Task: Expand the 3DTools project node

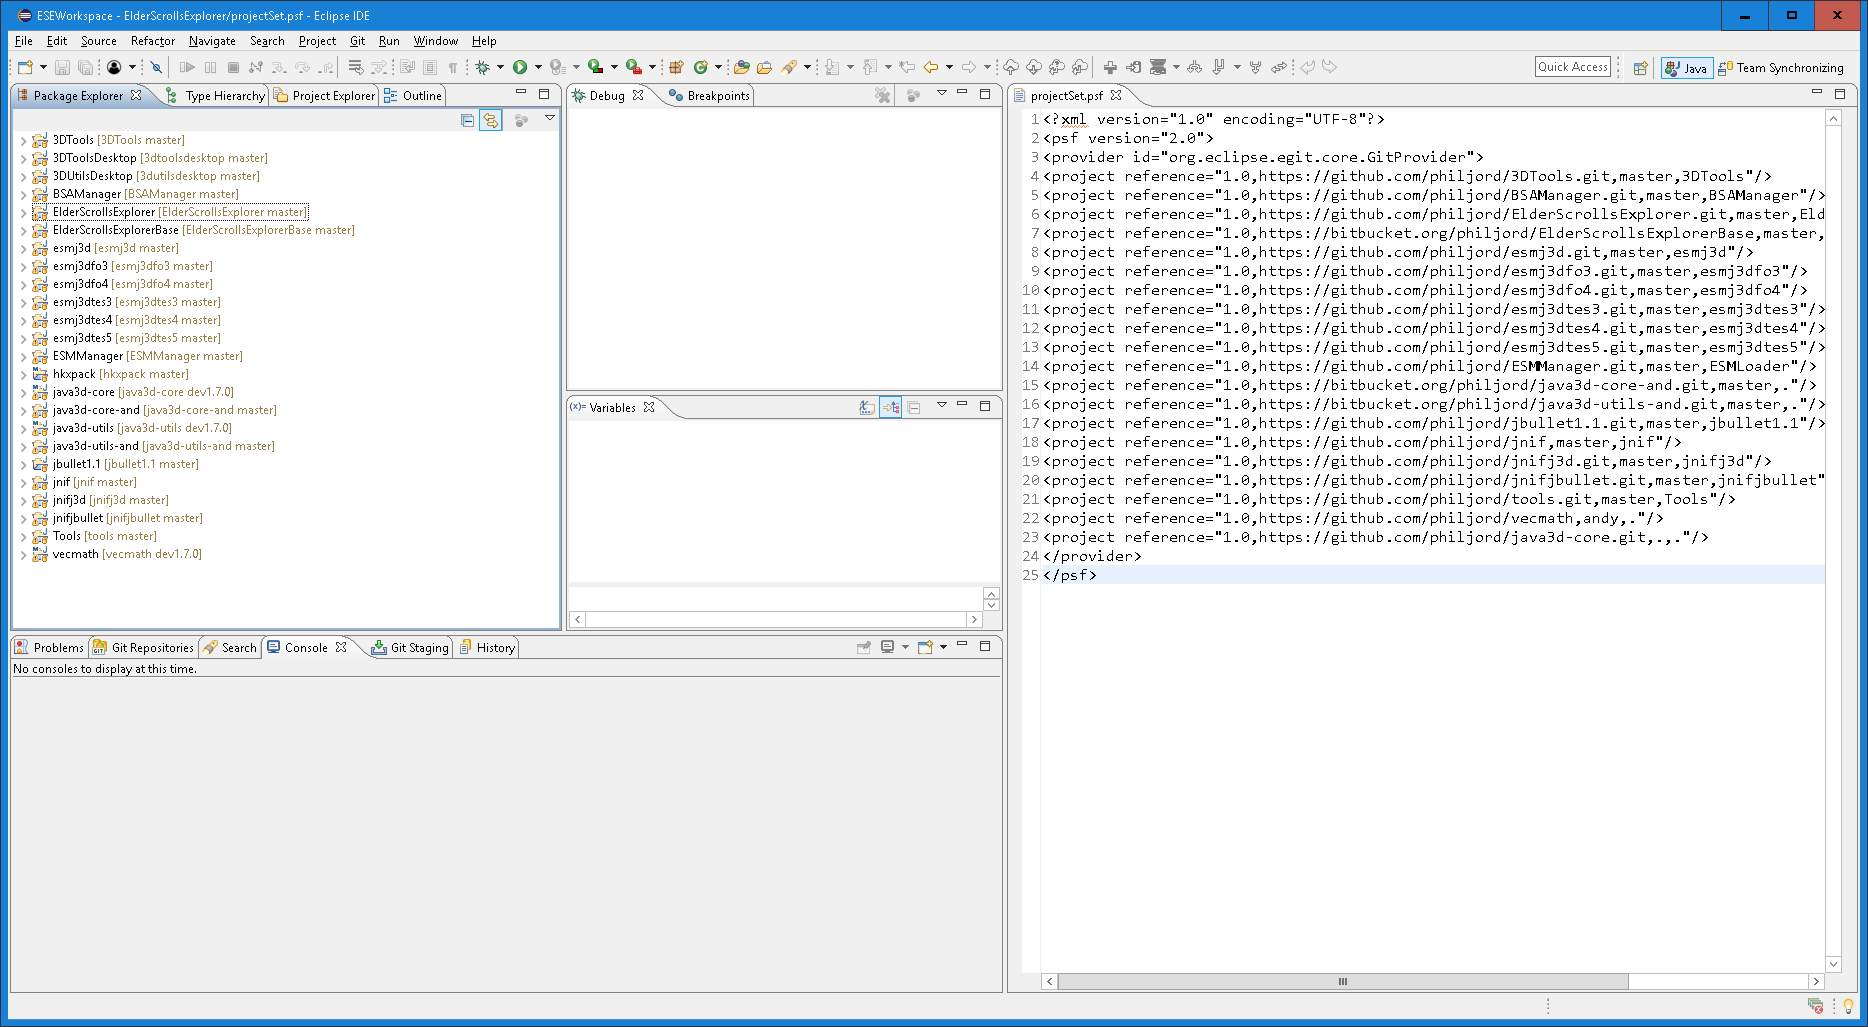Action: [24, 140]
